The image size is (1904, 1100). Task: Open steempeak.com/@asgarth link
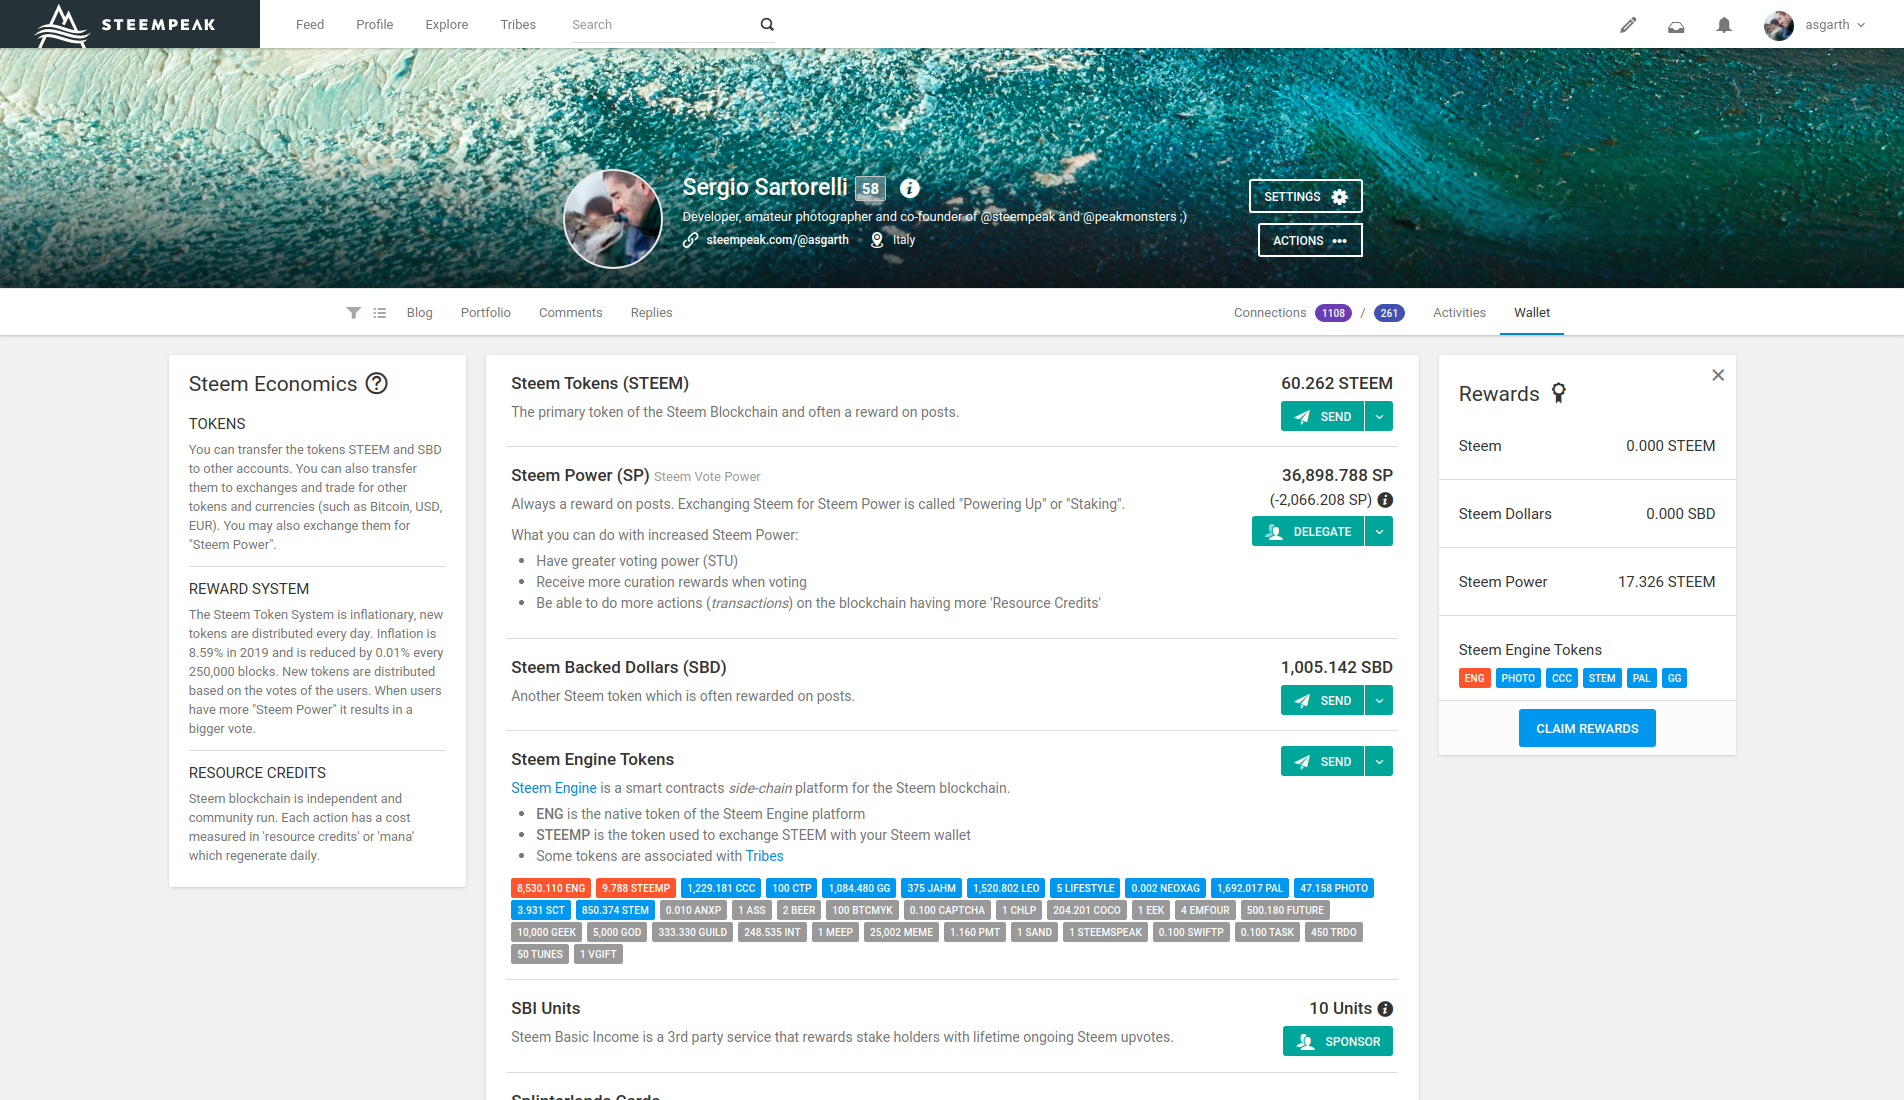777,240
